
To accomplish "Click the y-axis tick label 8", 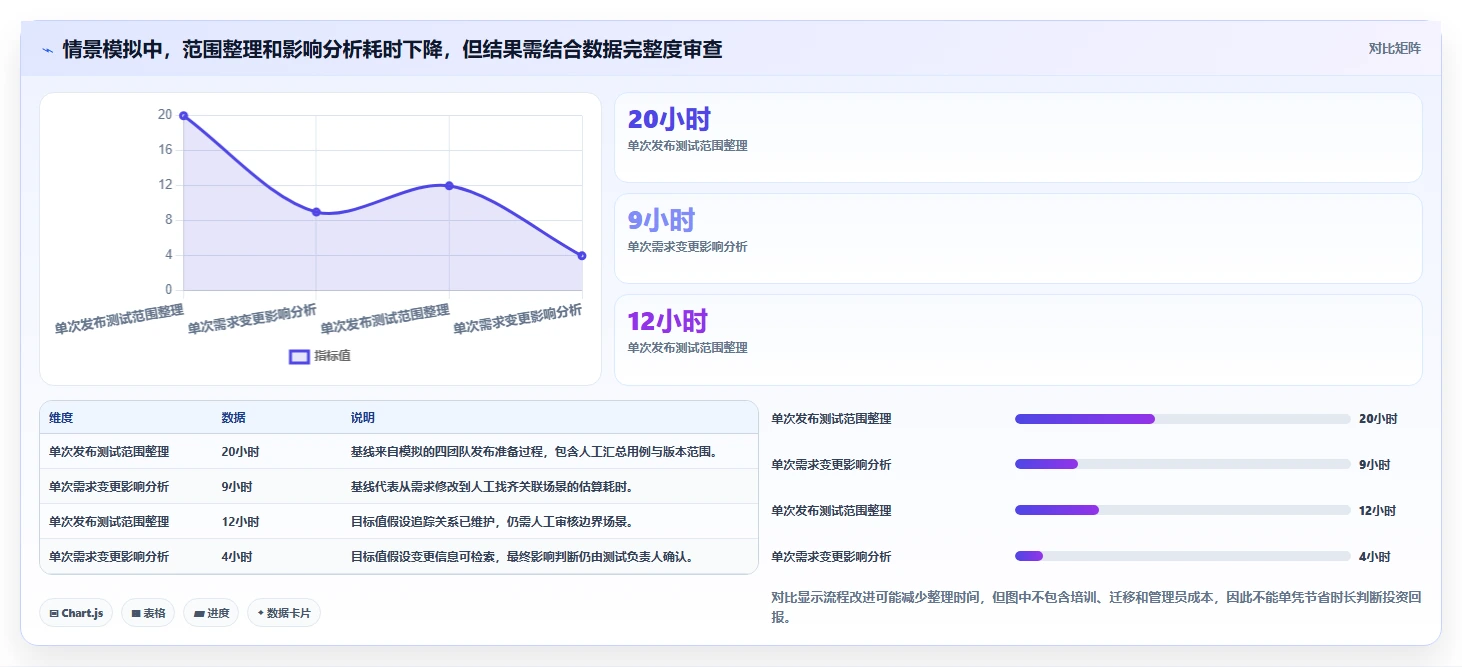I will click(169, 220).
